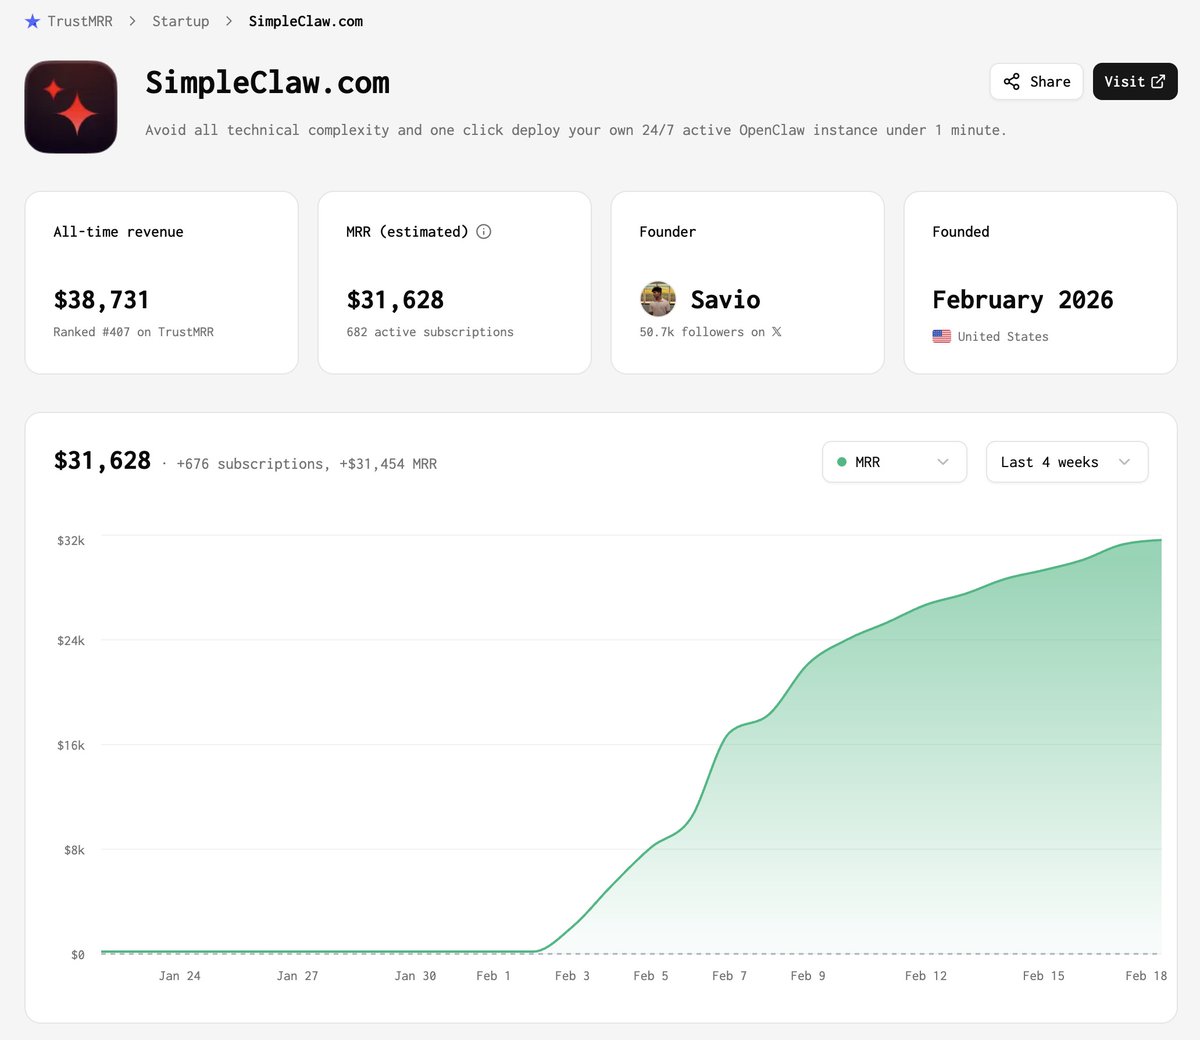The image size is (1200, 1040).
Task: Click the Feb 9 axis label
Action: (x=808, y=976)
